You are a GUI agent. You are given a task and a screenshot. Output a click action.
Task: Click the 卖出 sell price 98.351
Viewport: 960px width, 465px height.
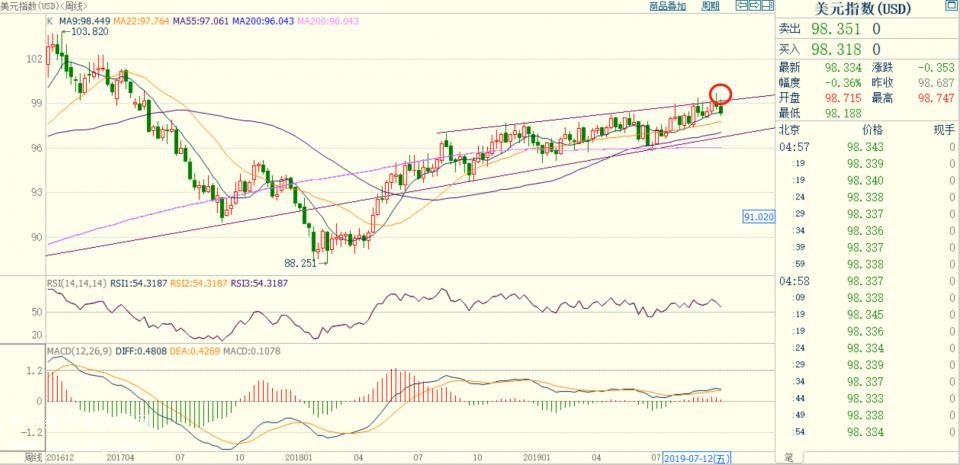[x=834, y=30]
